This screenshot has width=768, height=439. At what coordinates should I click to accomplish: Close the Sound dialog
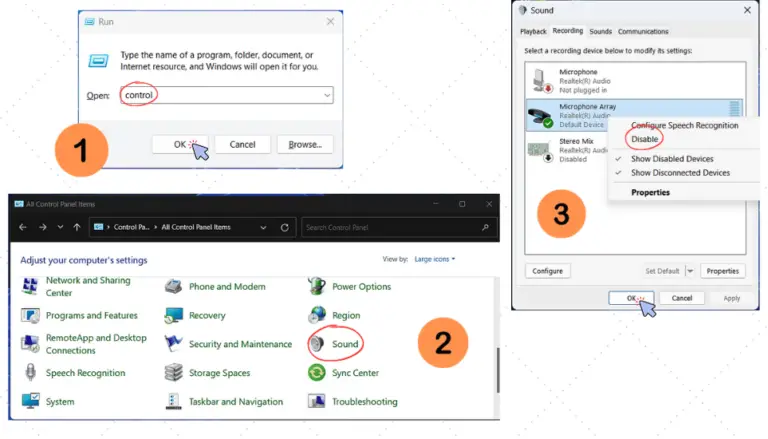click(x=747, y=10)
